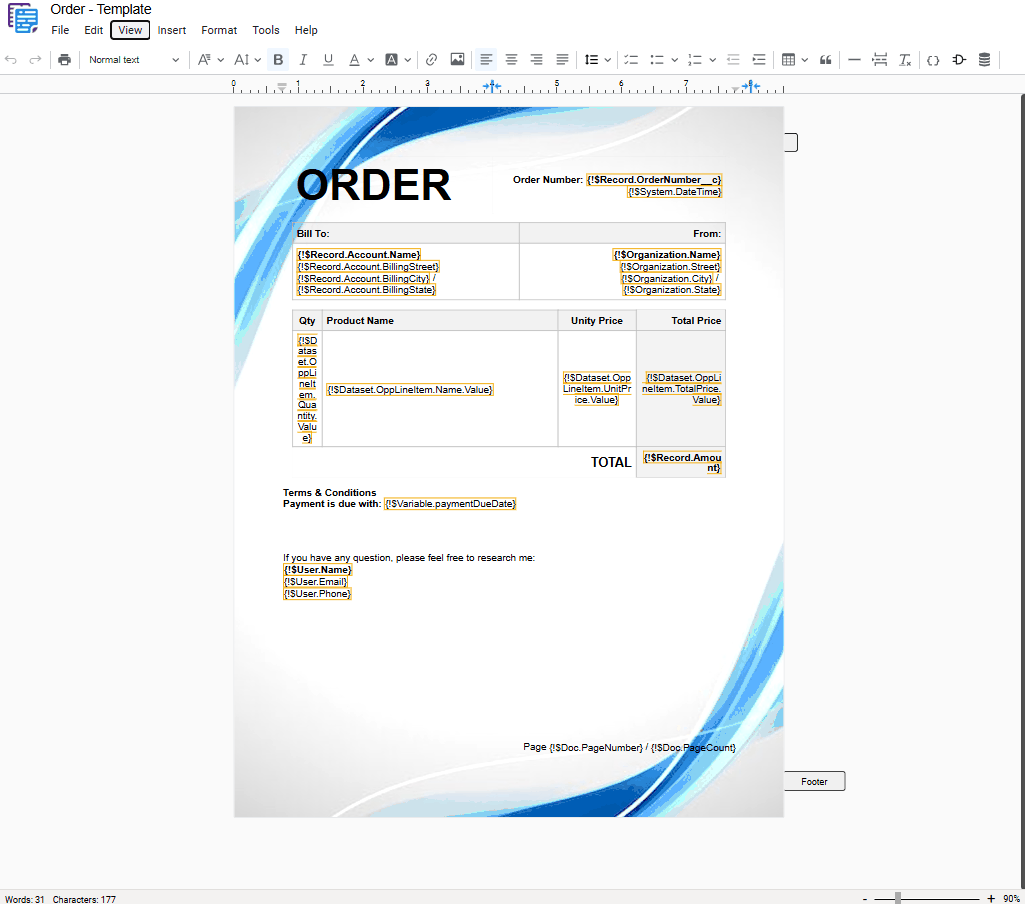Click the curly braces merge field icon
1025x904 pixels.
[x=933, y=59]
